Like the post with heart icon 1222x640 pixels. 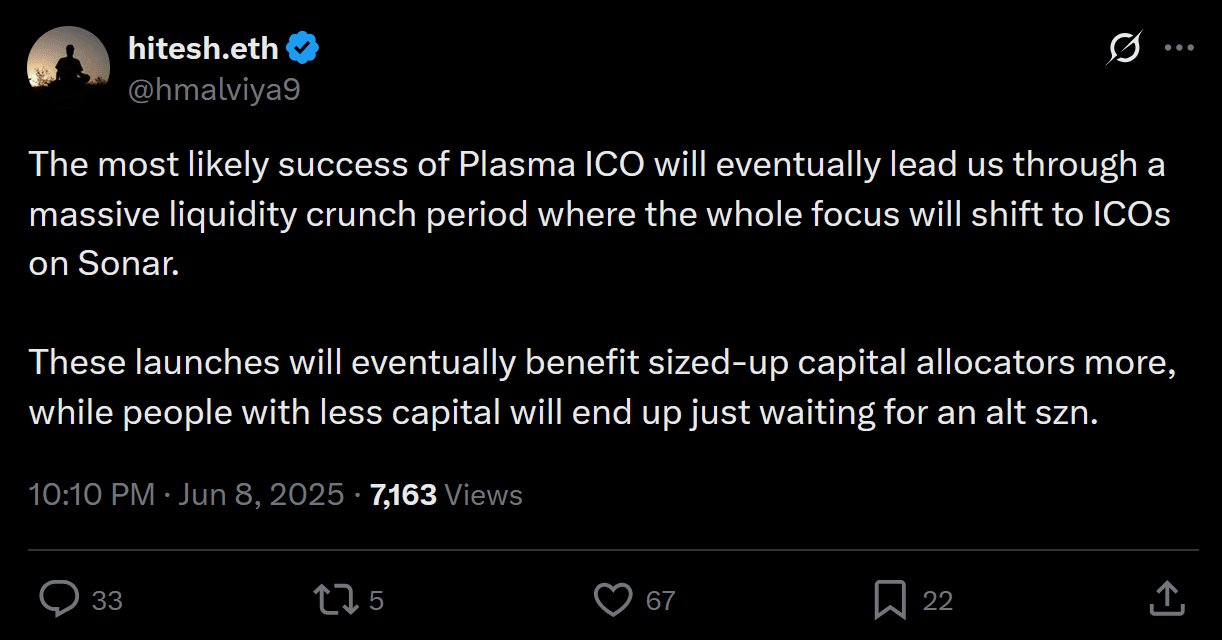click(x=613, y=599)
